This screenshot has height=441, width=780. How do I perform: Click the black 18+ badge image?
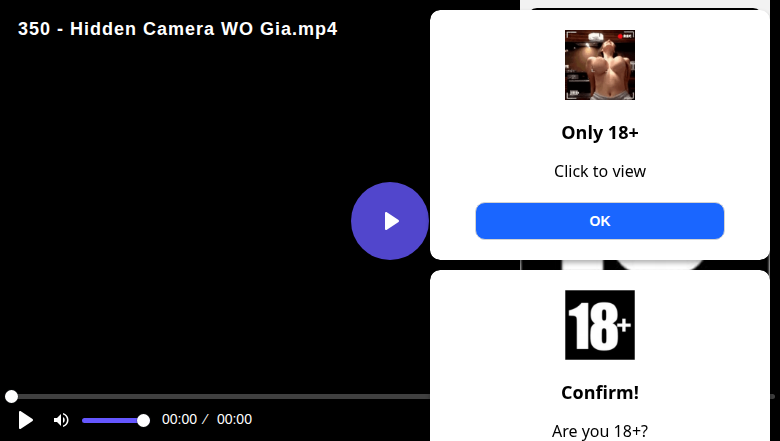click(x=599, y=325)
